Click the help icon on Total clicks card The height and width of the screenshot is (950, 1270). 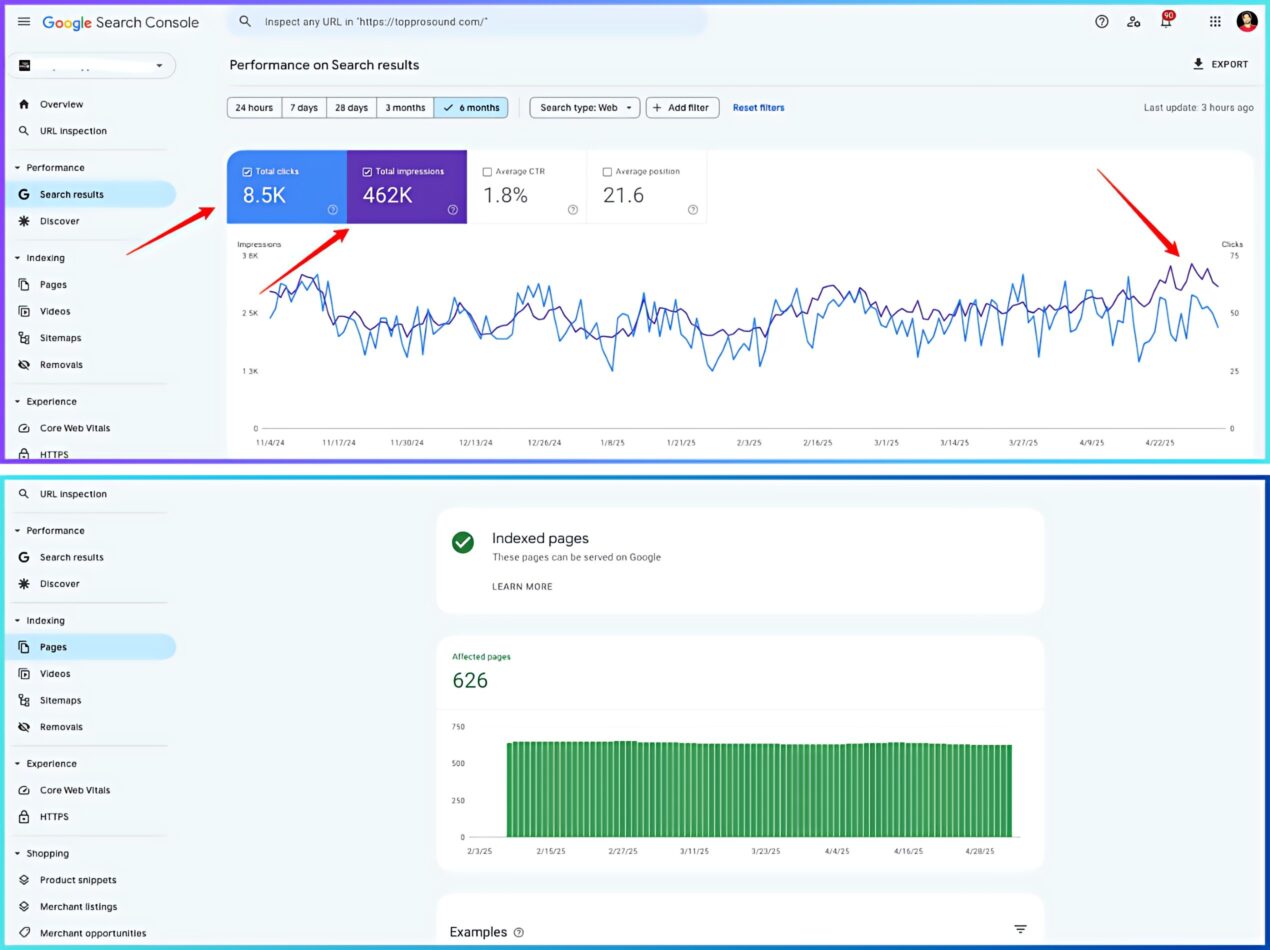click(x=333, y=210)
